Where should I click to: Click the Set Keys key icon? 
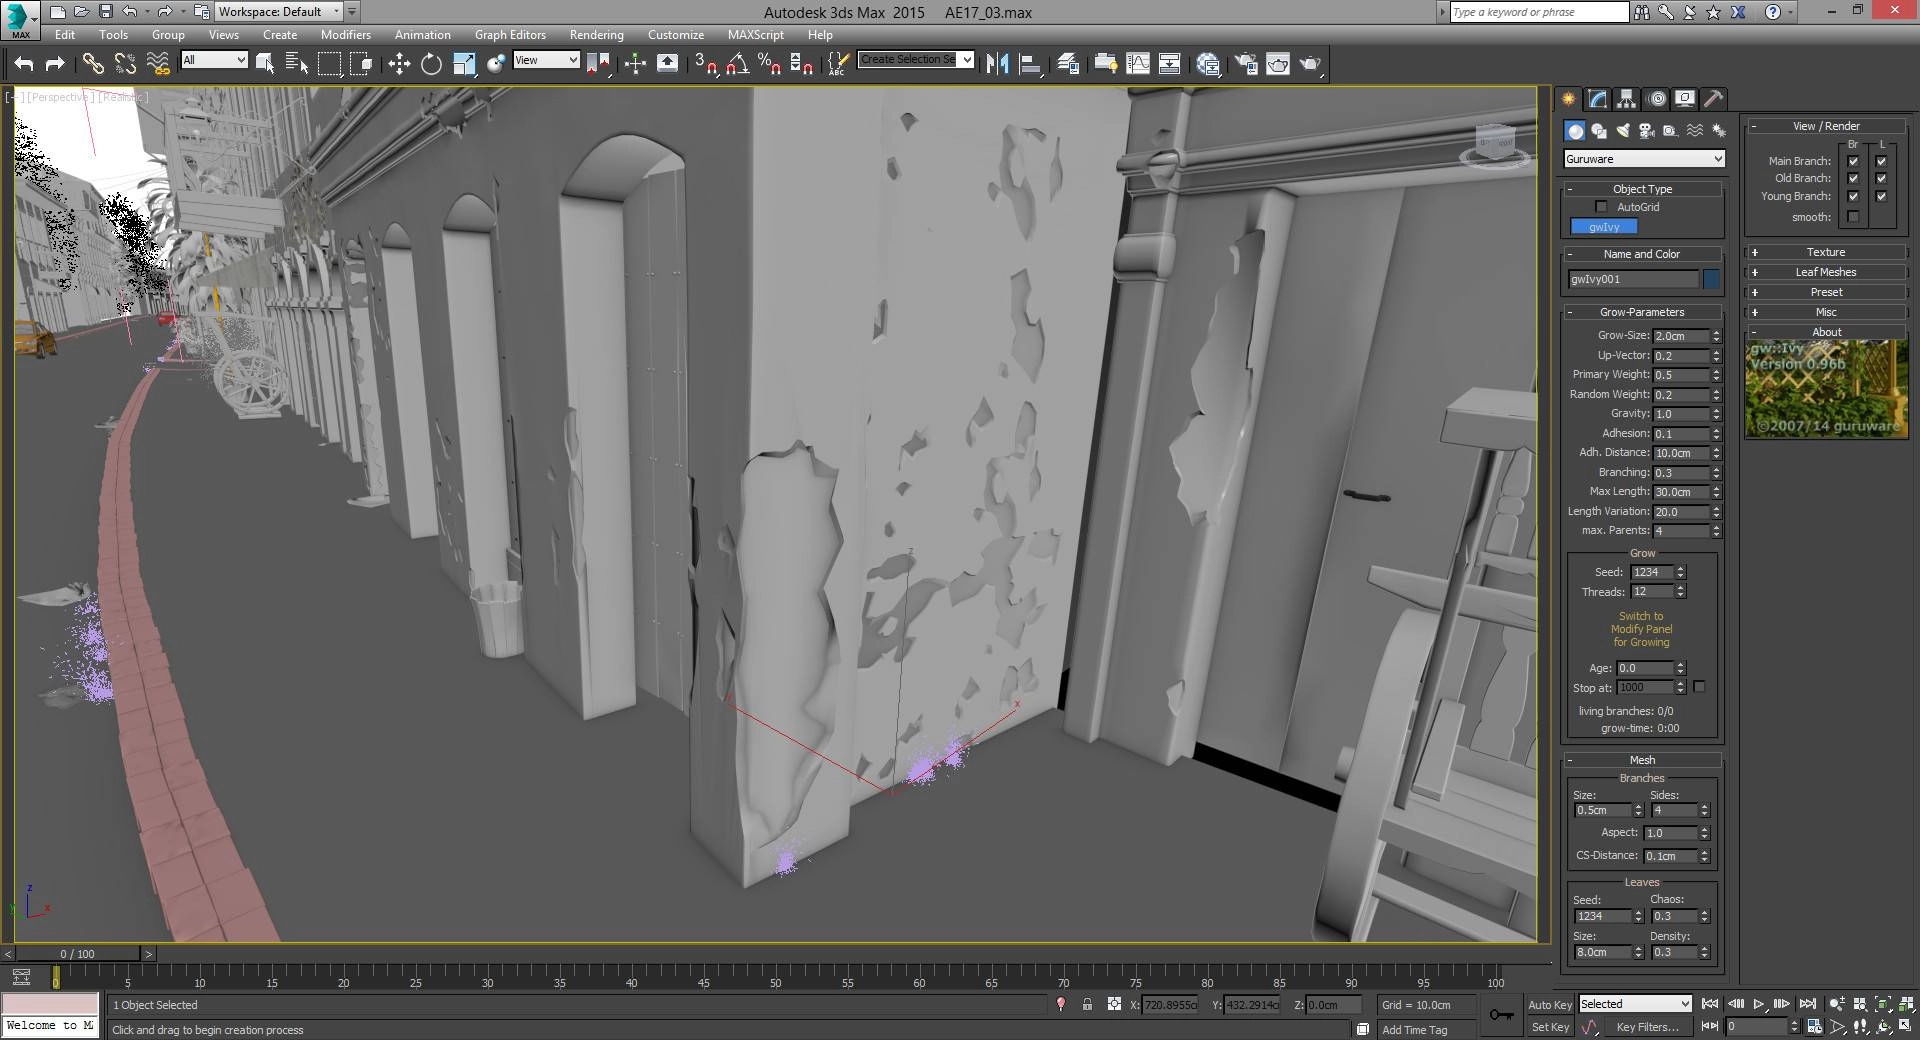click(1501, 1015)
